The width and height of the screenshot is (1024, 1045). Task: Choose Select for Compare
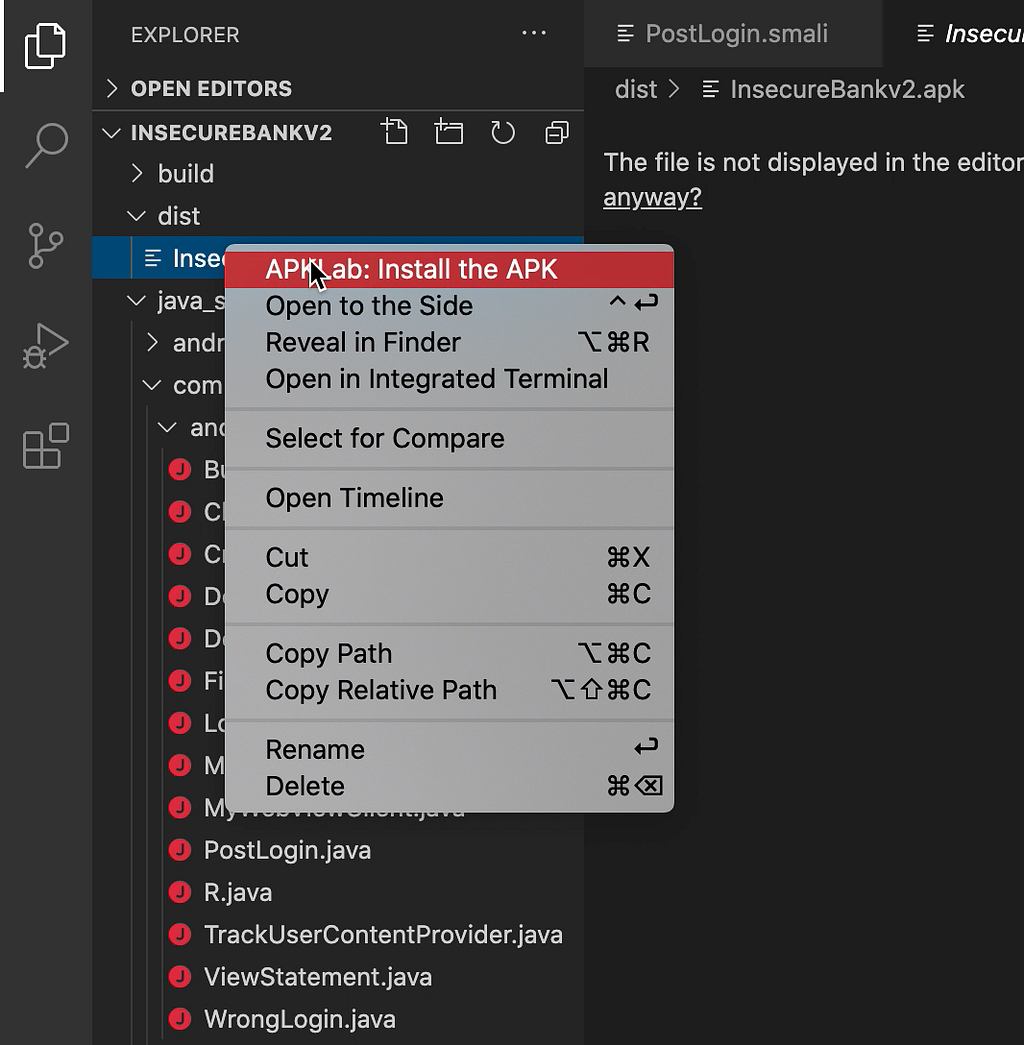[x=449, y=439]
